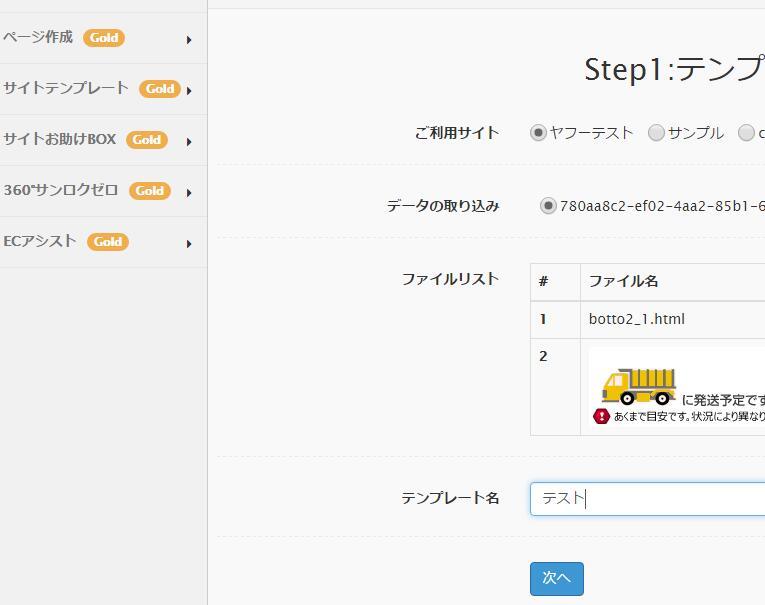
Task: Open the サイトお助けBOX sidebar menu
Action: click(103, 141)
